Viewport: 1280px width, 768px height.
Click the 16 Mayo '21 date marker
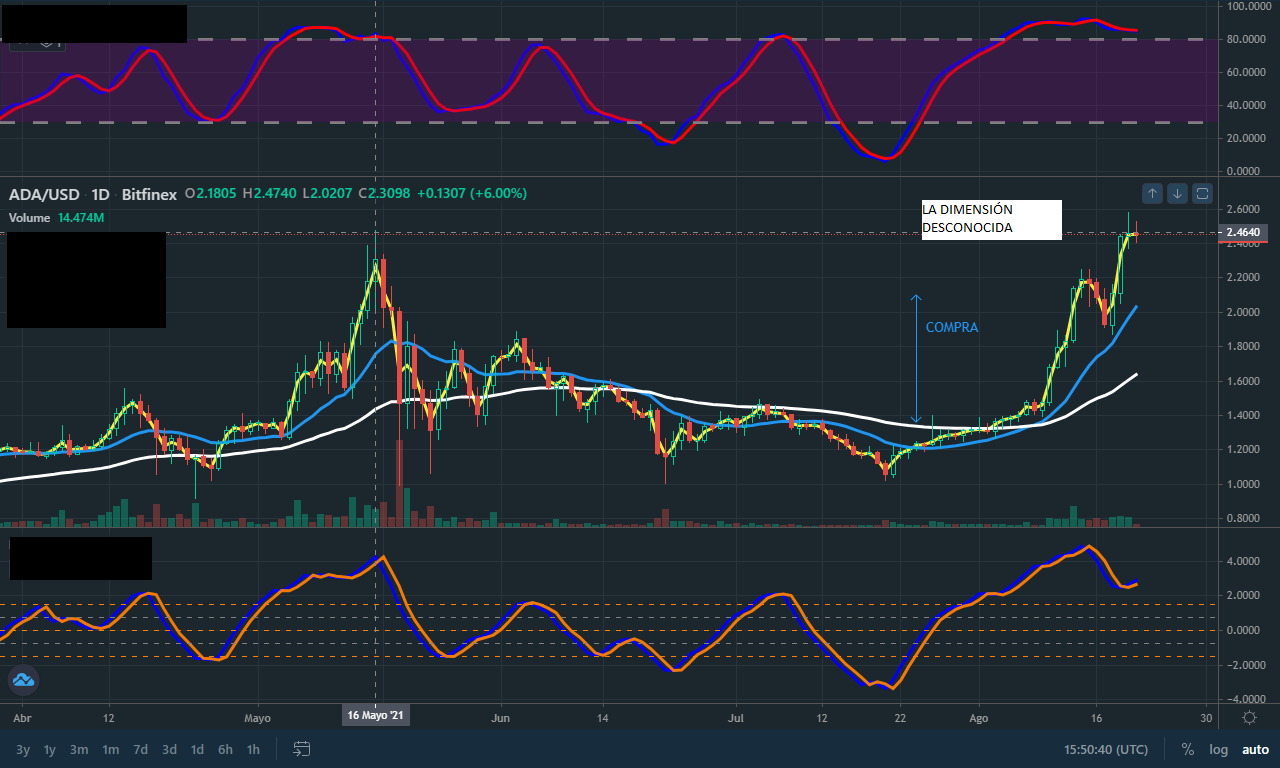pyautogui.click(x=376, y=716)
